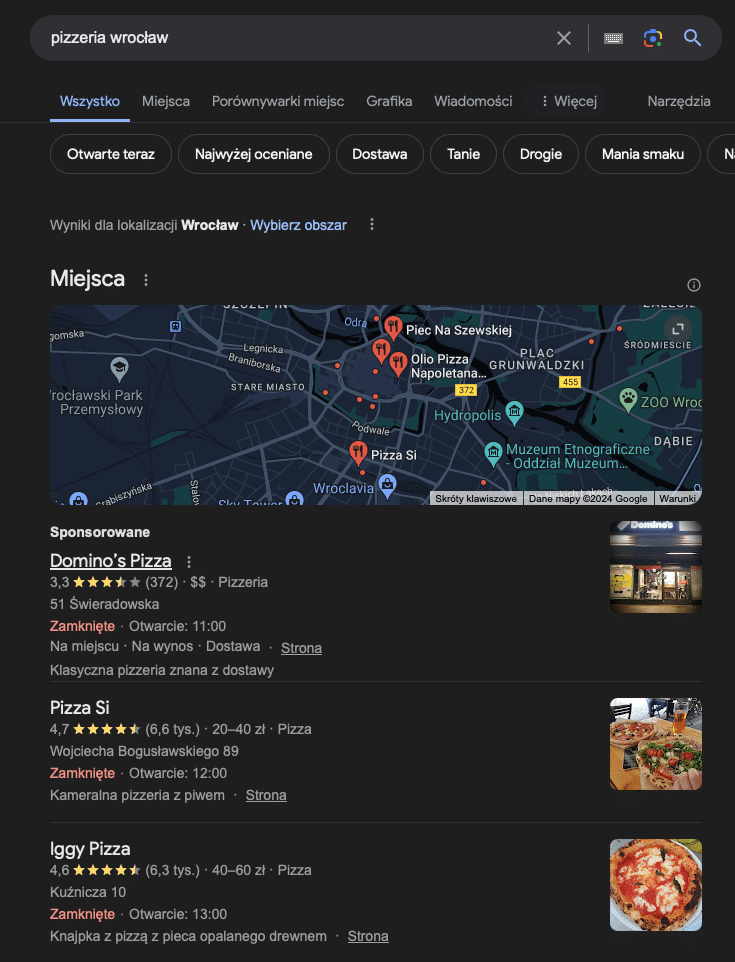Click the magnifying glass search button
This screenshot has height=962, width=735.
tap(692, 37)
